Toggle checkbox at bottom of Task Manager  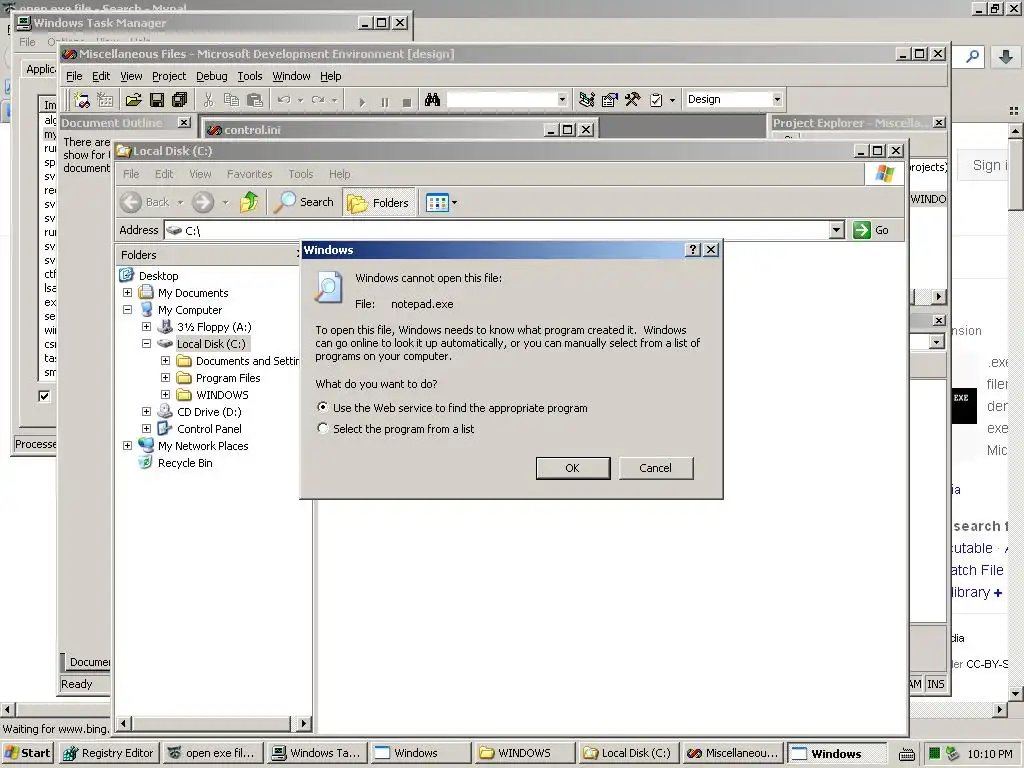tap(44, 396)
